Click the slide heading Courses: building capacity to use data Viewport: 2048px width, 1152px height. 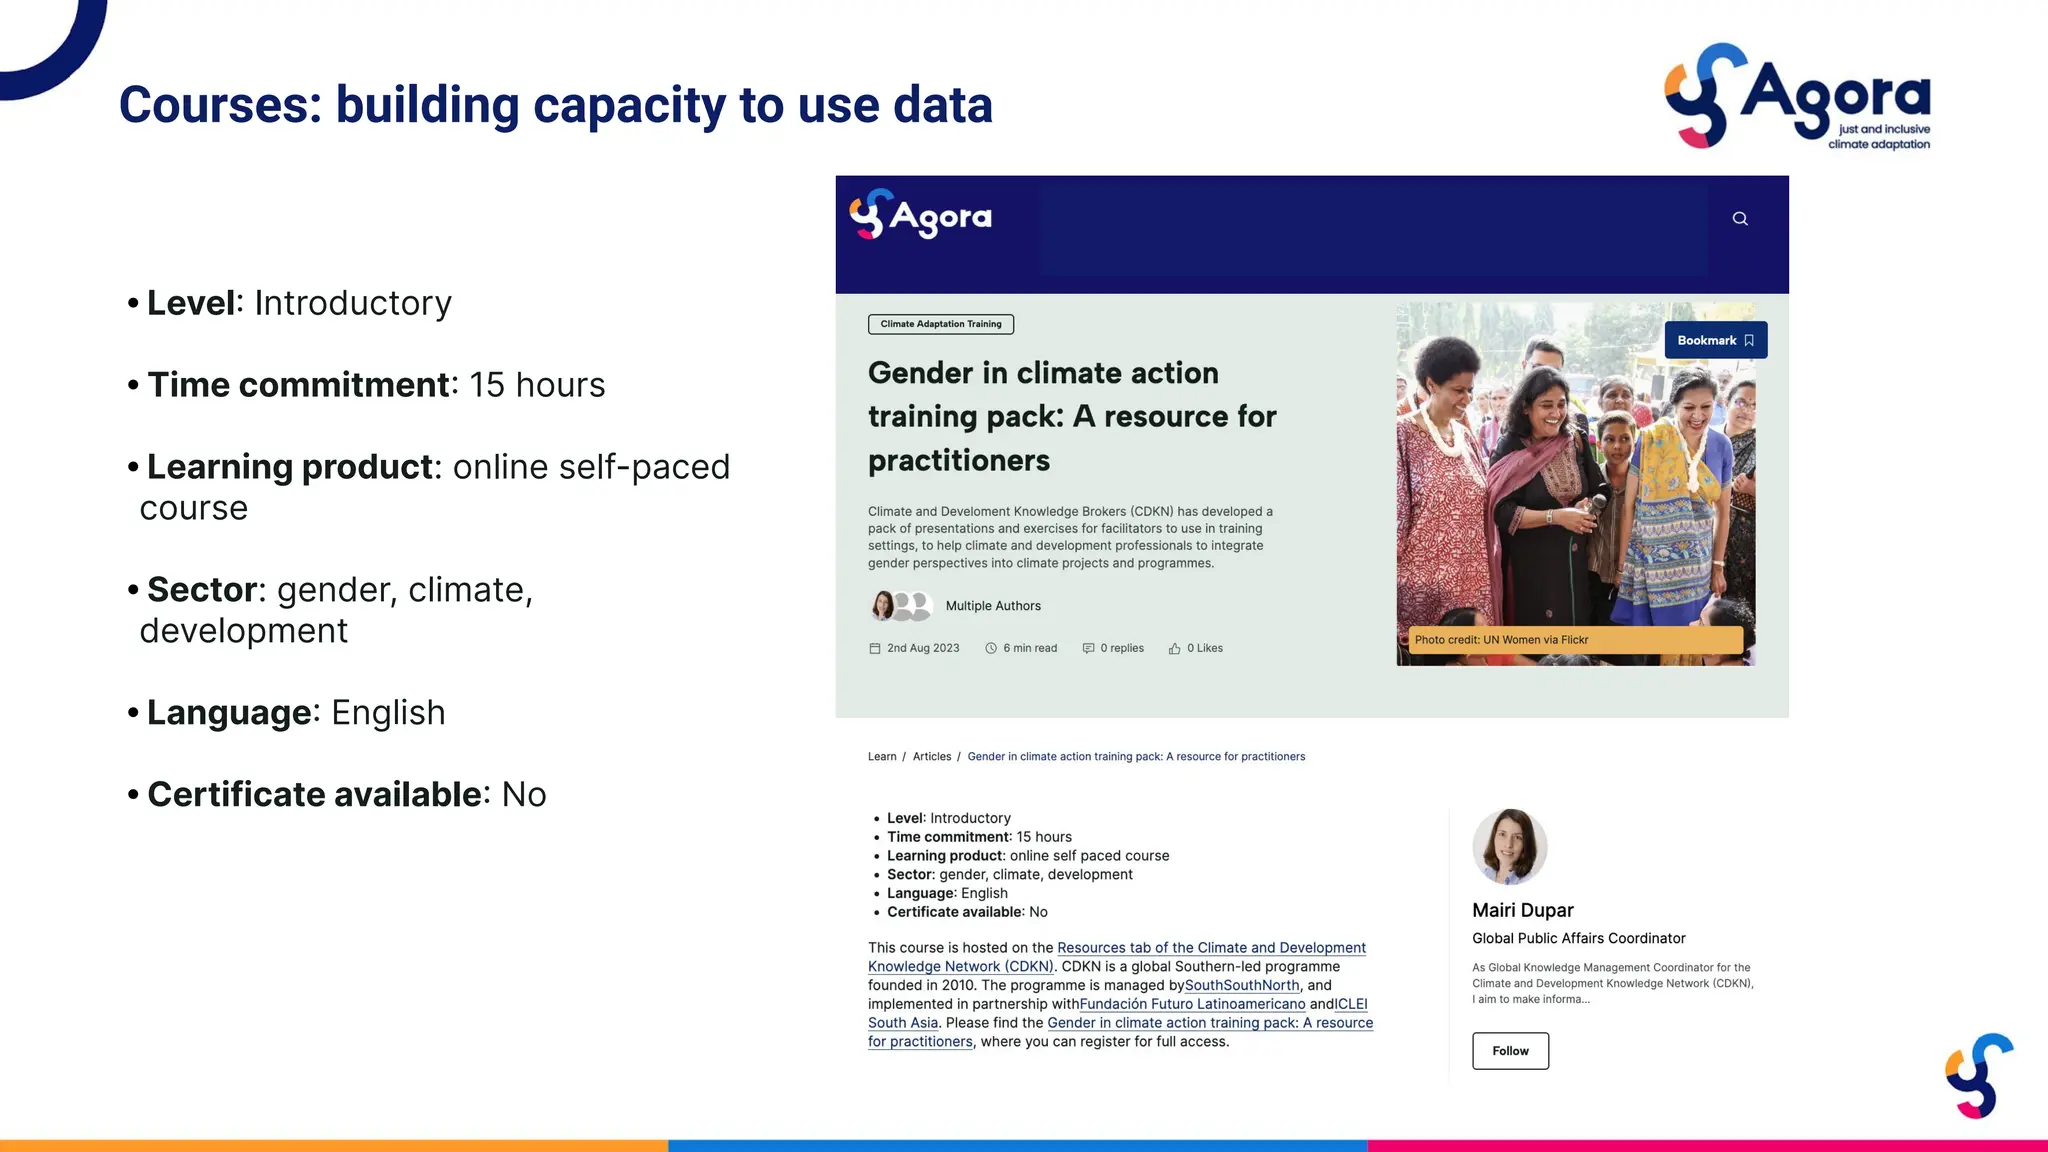(x=556, y=105)
